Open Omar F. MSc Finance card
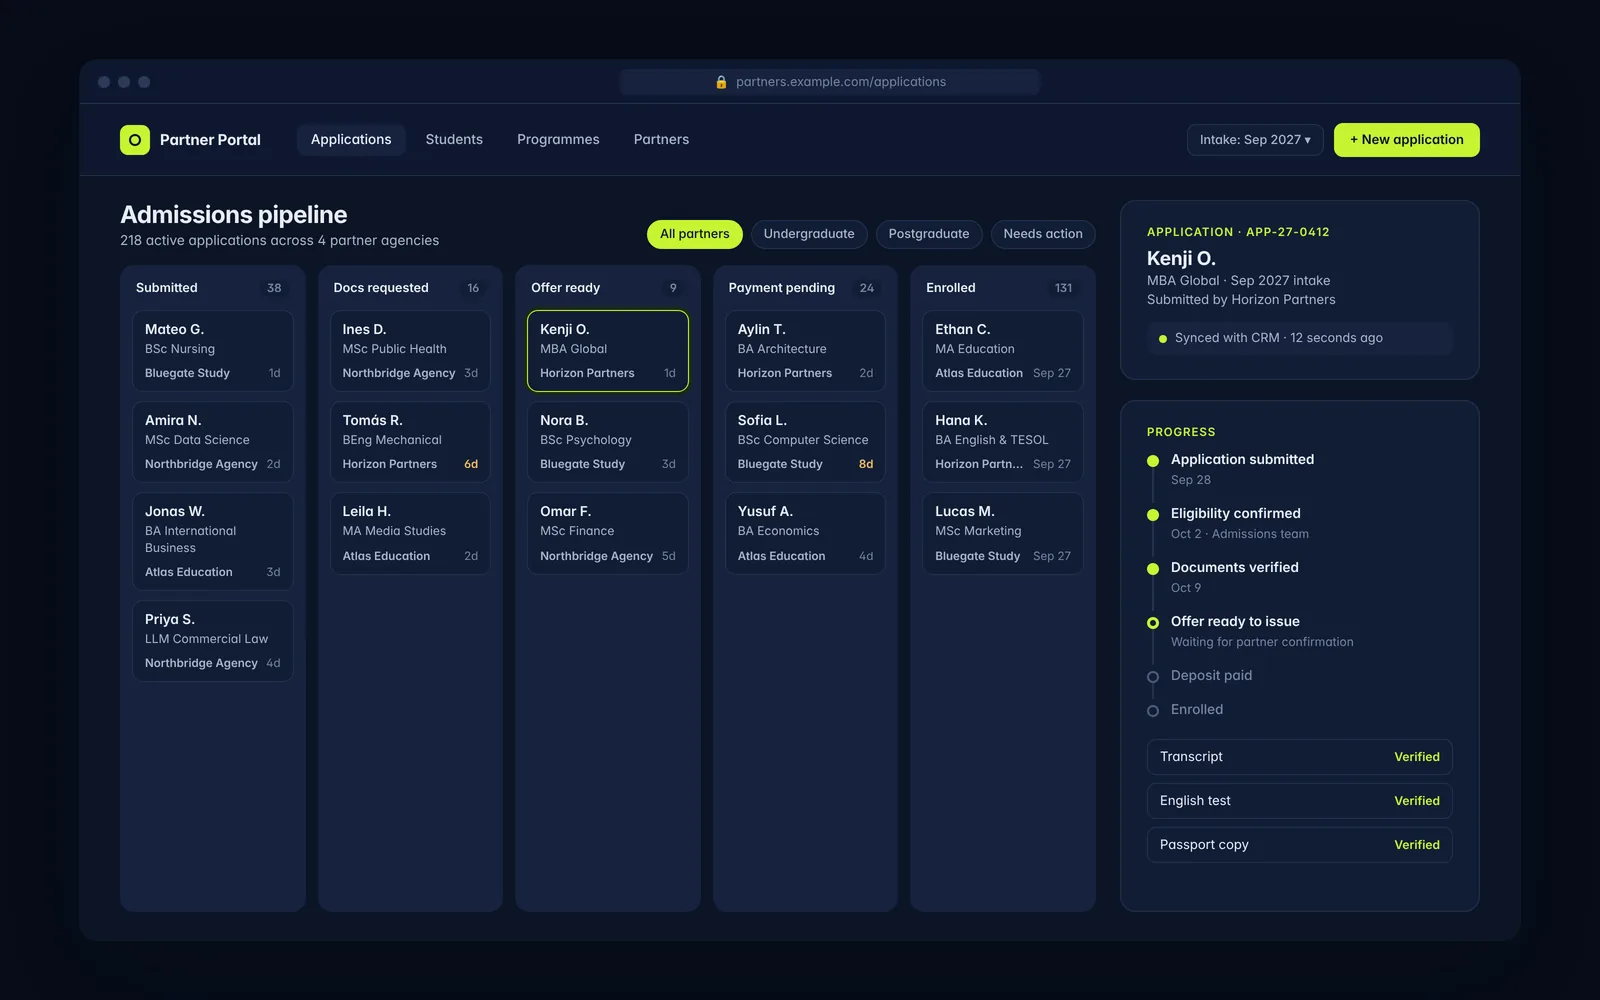Viewport: 1600px width, 1000px height. pyautogui.click(x=608, y=533)
